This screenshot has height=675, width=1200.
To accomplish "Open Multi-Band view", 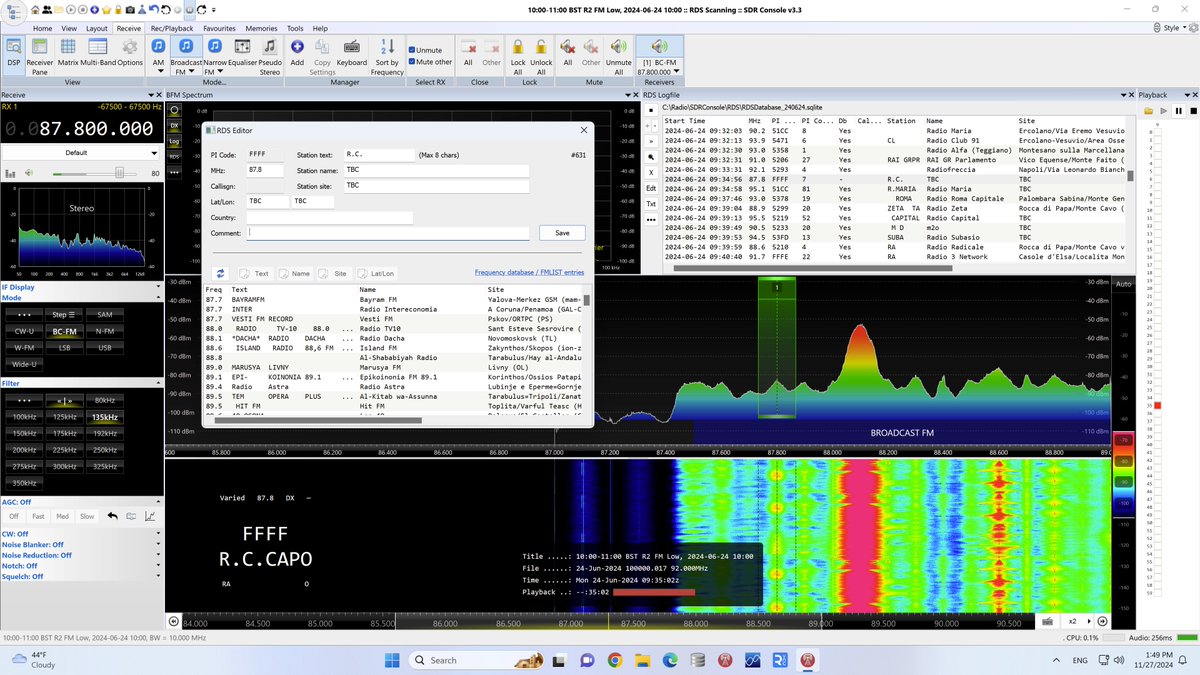I will (98, 55).
